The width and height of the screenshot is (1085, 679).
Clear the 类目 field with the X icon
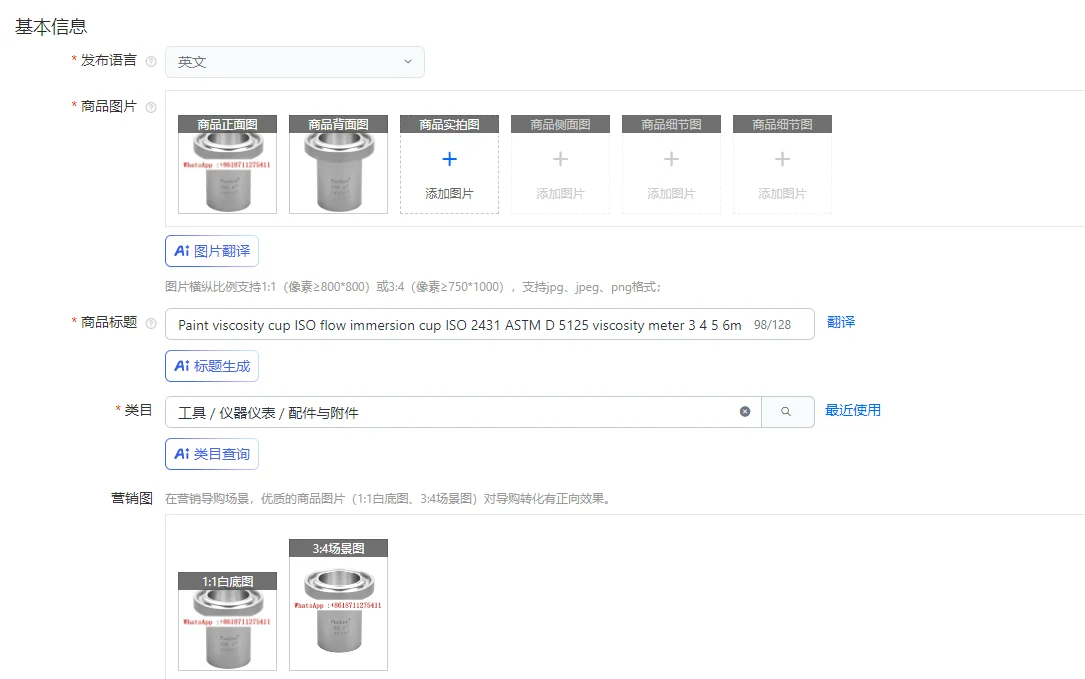(x=745, y=412)
